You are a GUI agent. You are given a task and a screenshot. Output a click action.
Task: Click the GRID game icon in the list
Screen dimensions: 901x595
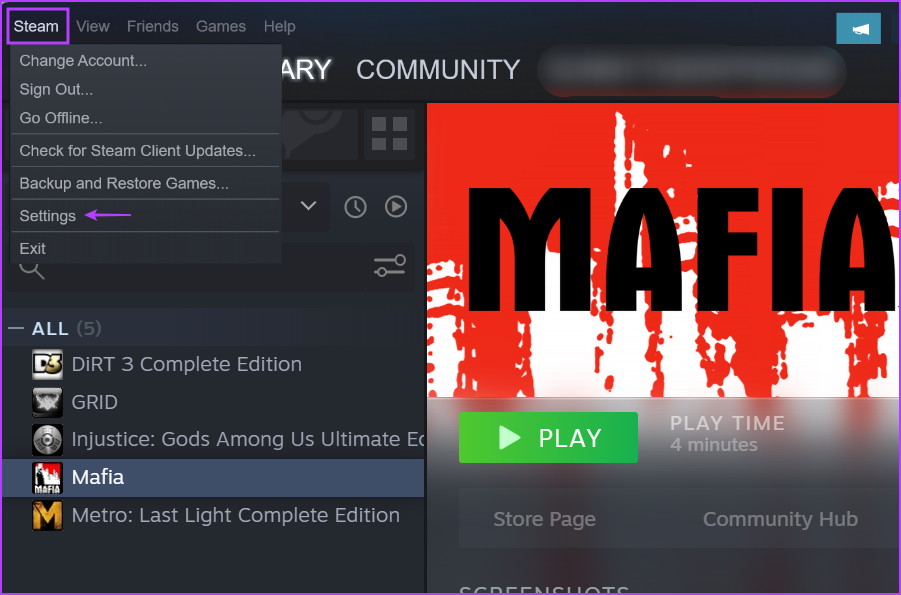pyautogui.click(x=47, y=401)
